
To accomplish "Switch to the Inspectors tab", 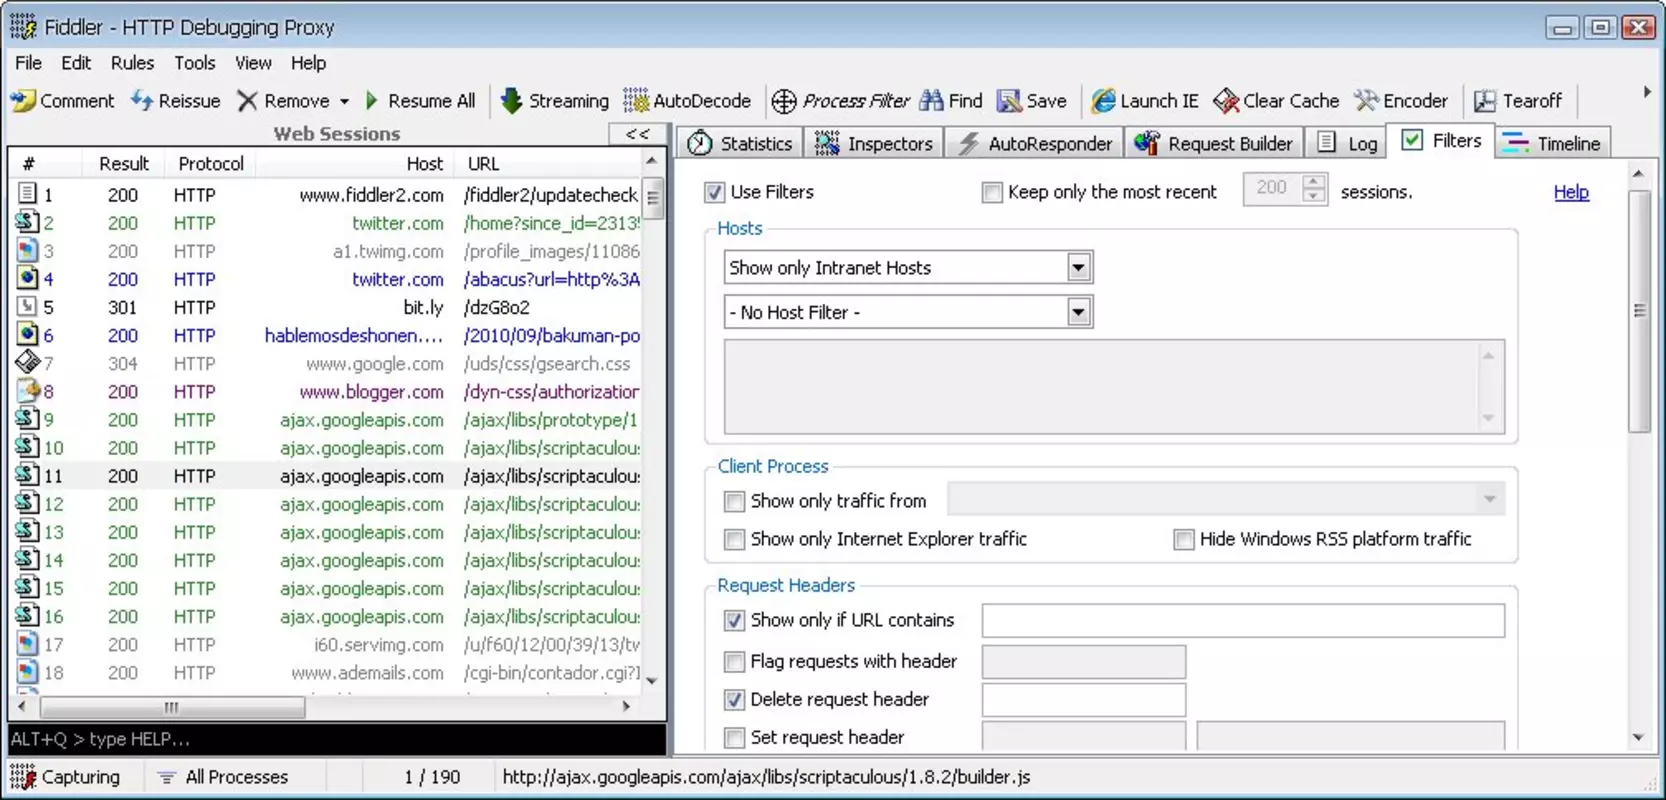I will [x=873, y=143].
